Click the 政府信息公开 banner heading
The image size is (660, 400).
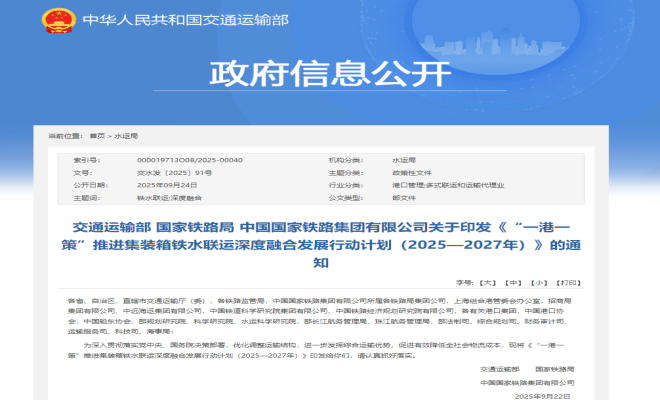click(329, 74)
